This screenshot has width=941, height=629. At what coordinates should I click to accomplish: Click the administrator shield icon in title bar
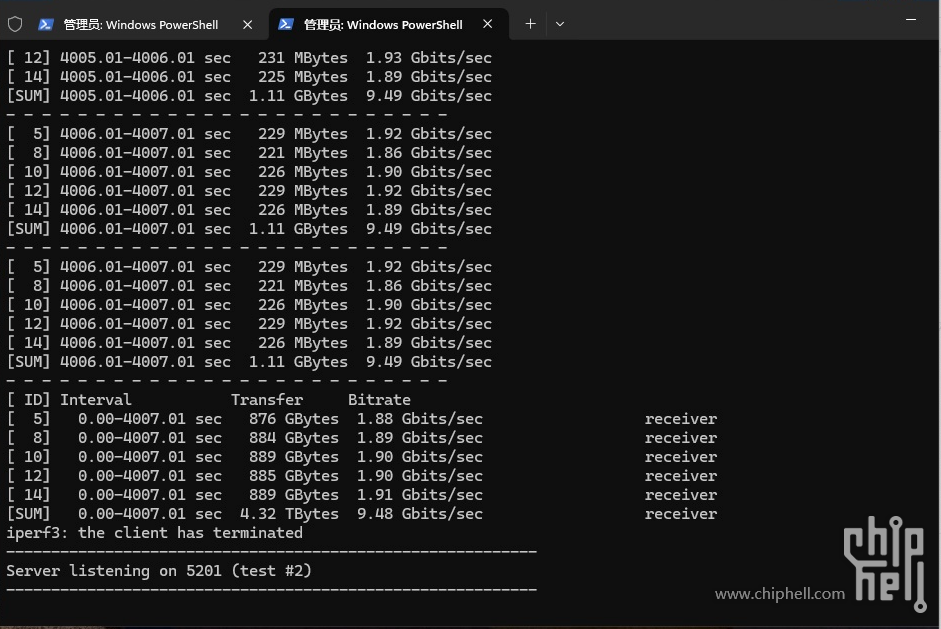(15, 24)
